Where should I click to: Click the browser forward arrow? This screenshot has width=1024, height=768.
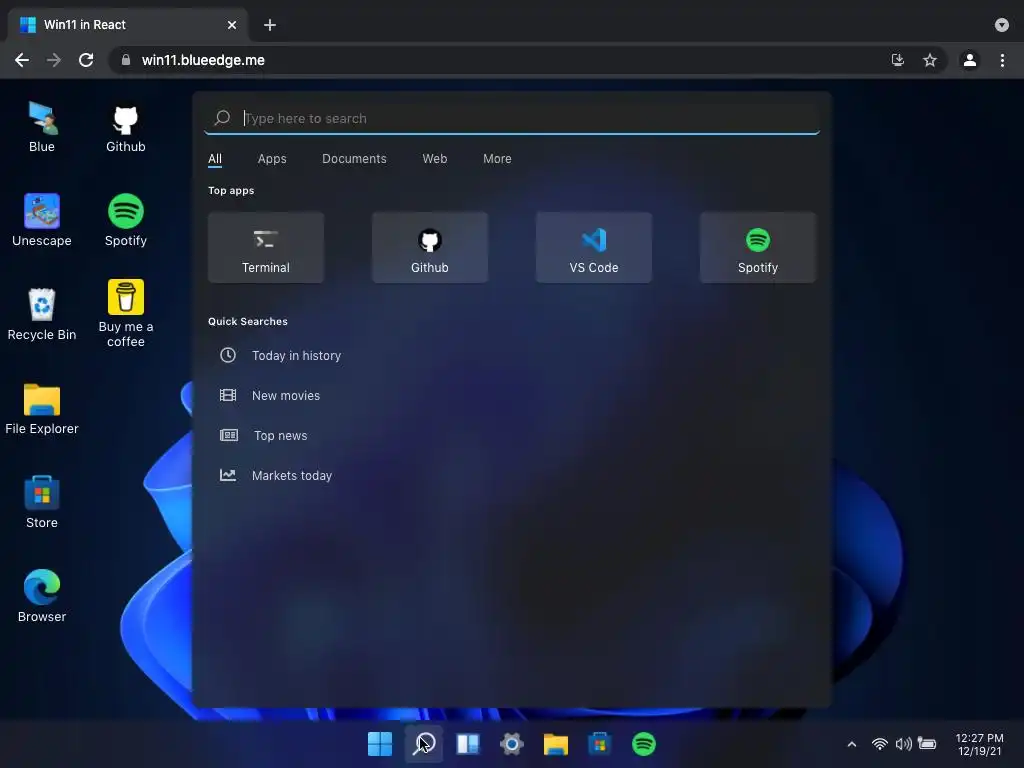point(54,60)
